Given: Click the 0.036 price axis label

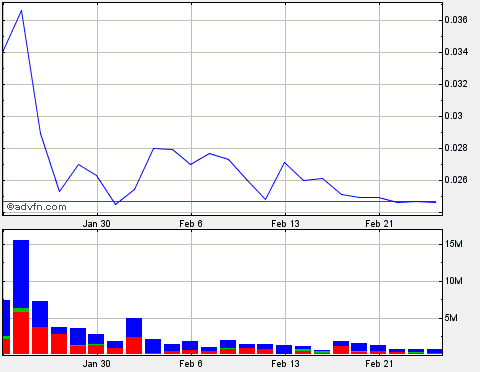Looking at the screenshot, I should point(456,20).
